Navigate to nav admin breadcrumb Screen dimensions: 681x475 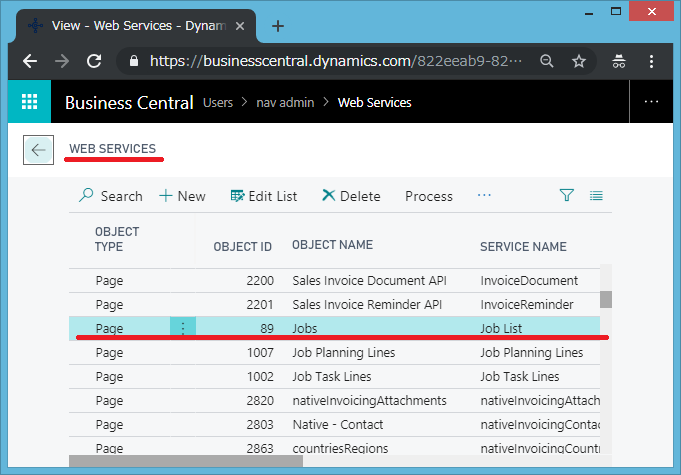click(x=285, y=102)
